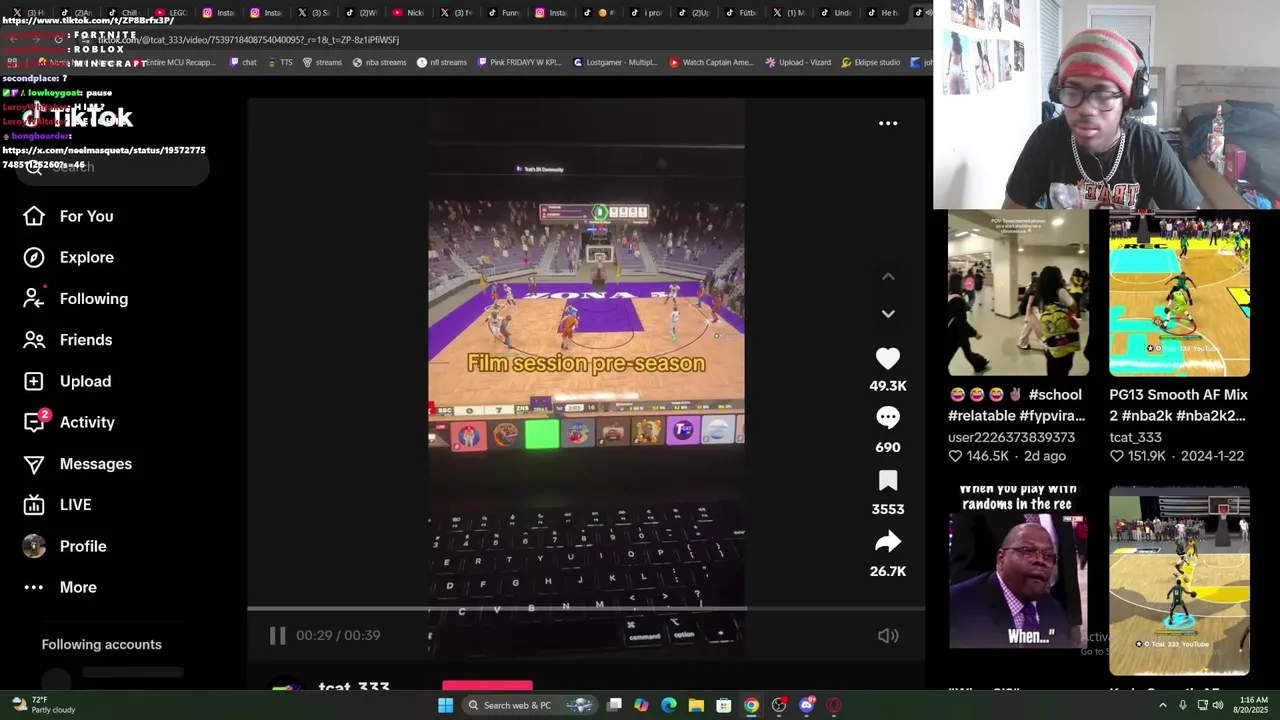Open OBS Studio from taskbar
The width and height of the screenshot is (1280, 720).
779,705
